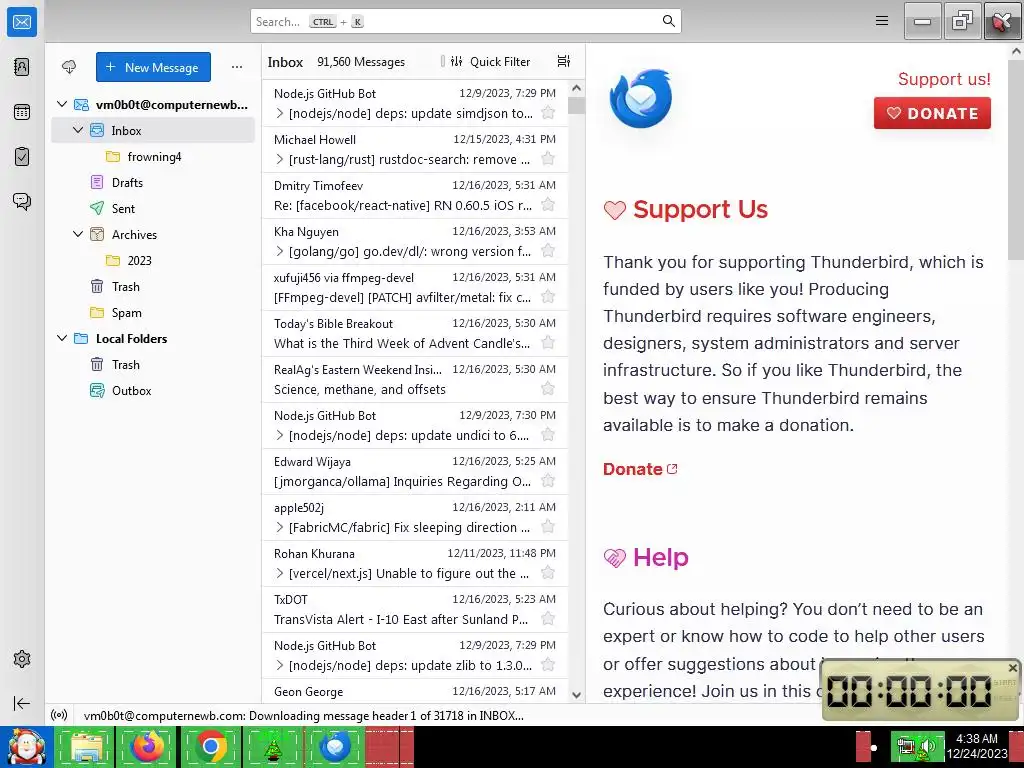1024x768 pixels.
Task: Collapse the Local Folders tree
Action: (62, 338)
